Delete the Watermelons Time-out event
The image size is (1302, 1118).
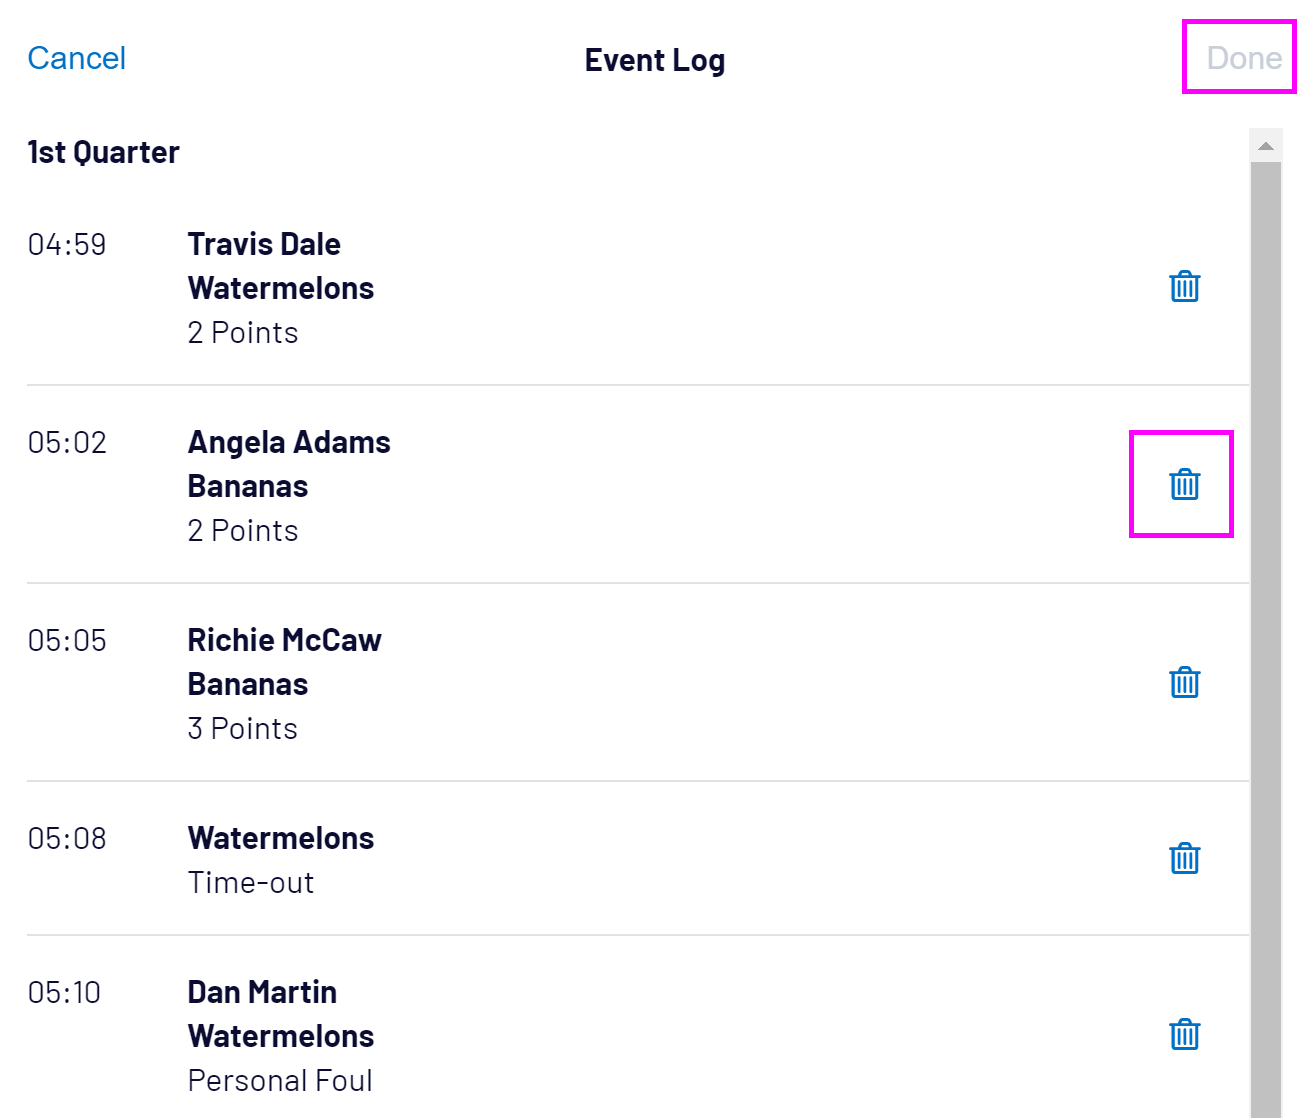coord(1184,859)
